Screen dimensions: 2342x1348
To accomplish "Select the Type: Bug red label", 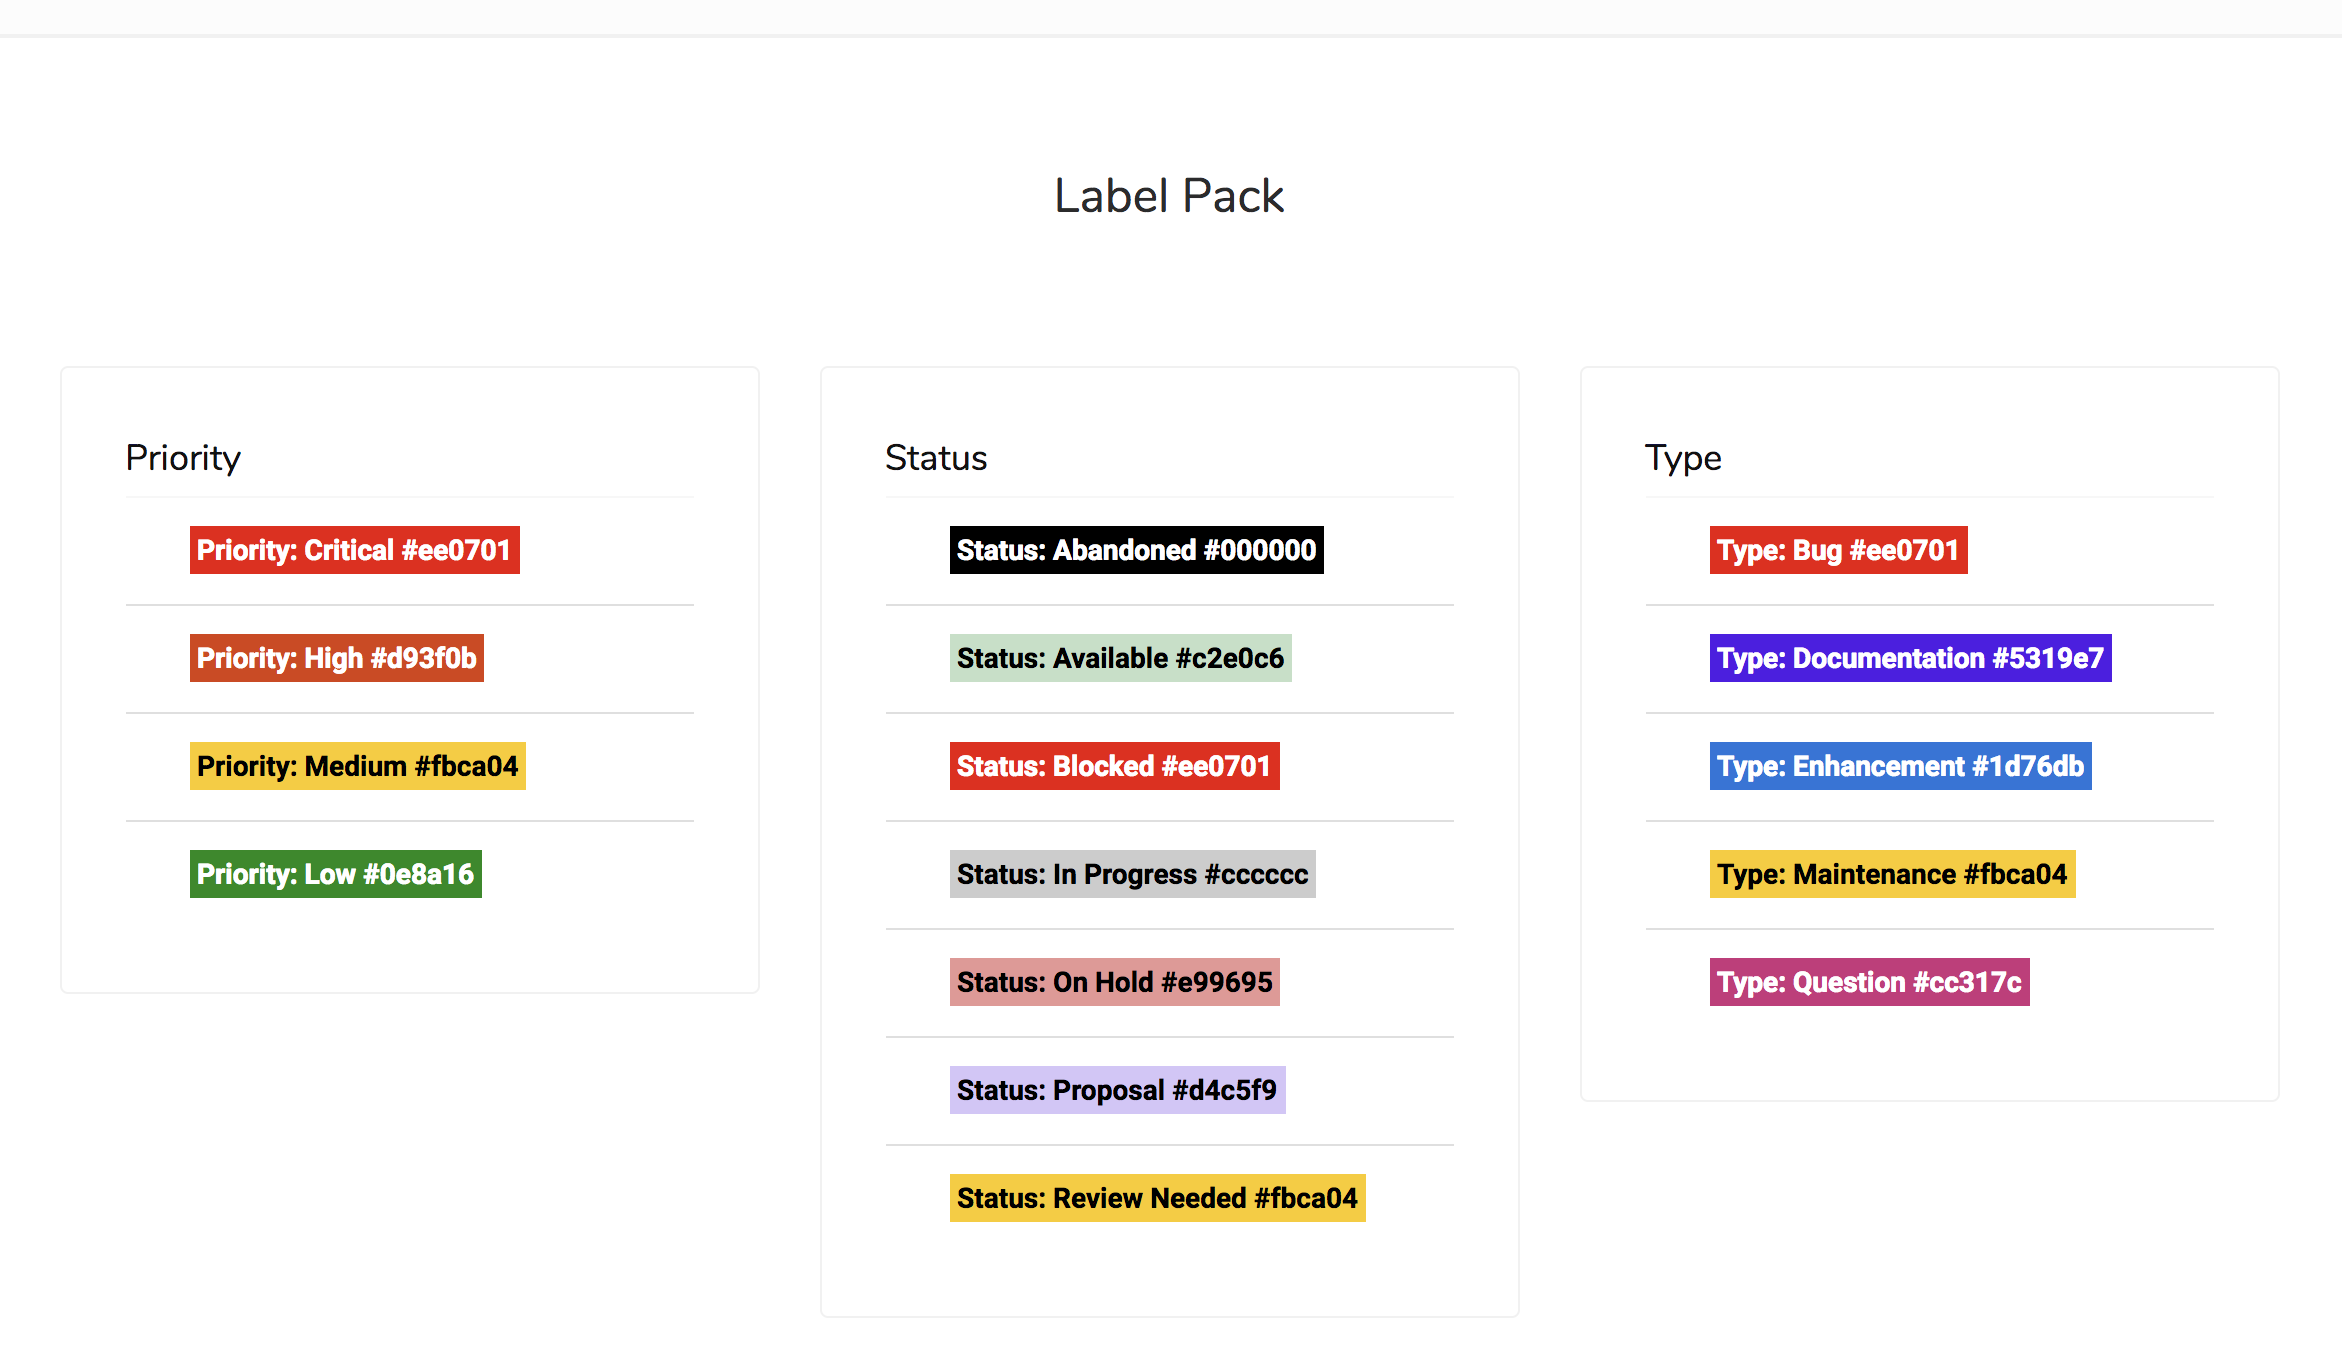I will (x=1838, y=550).
